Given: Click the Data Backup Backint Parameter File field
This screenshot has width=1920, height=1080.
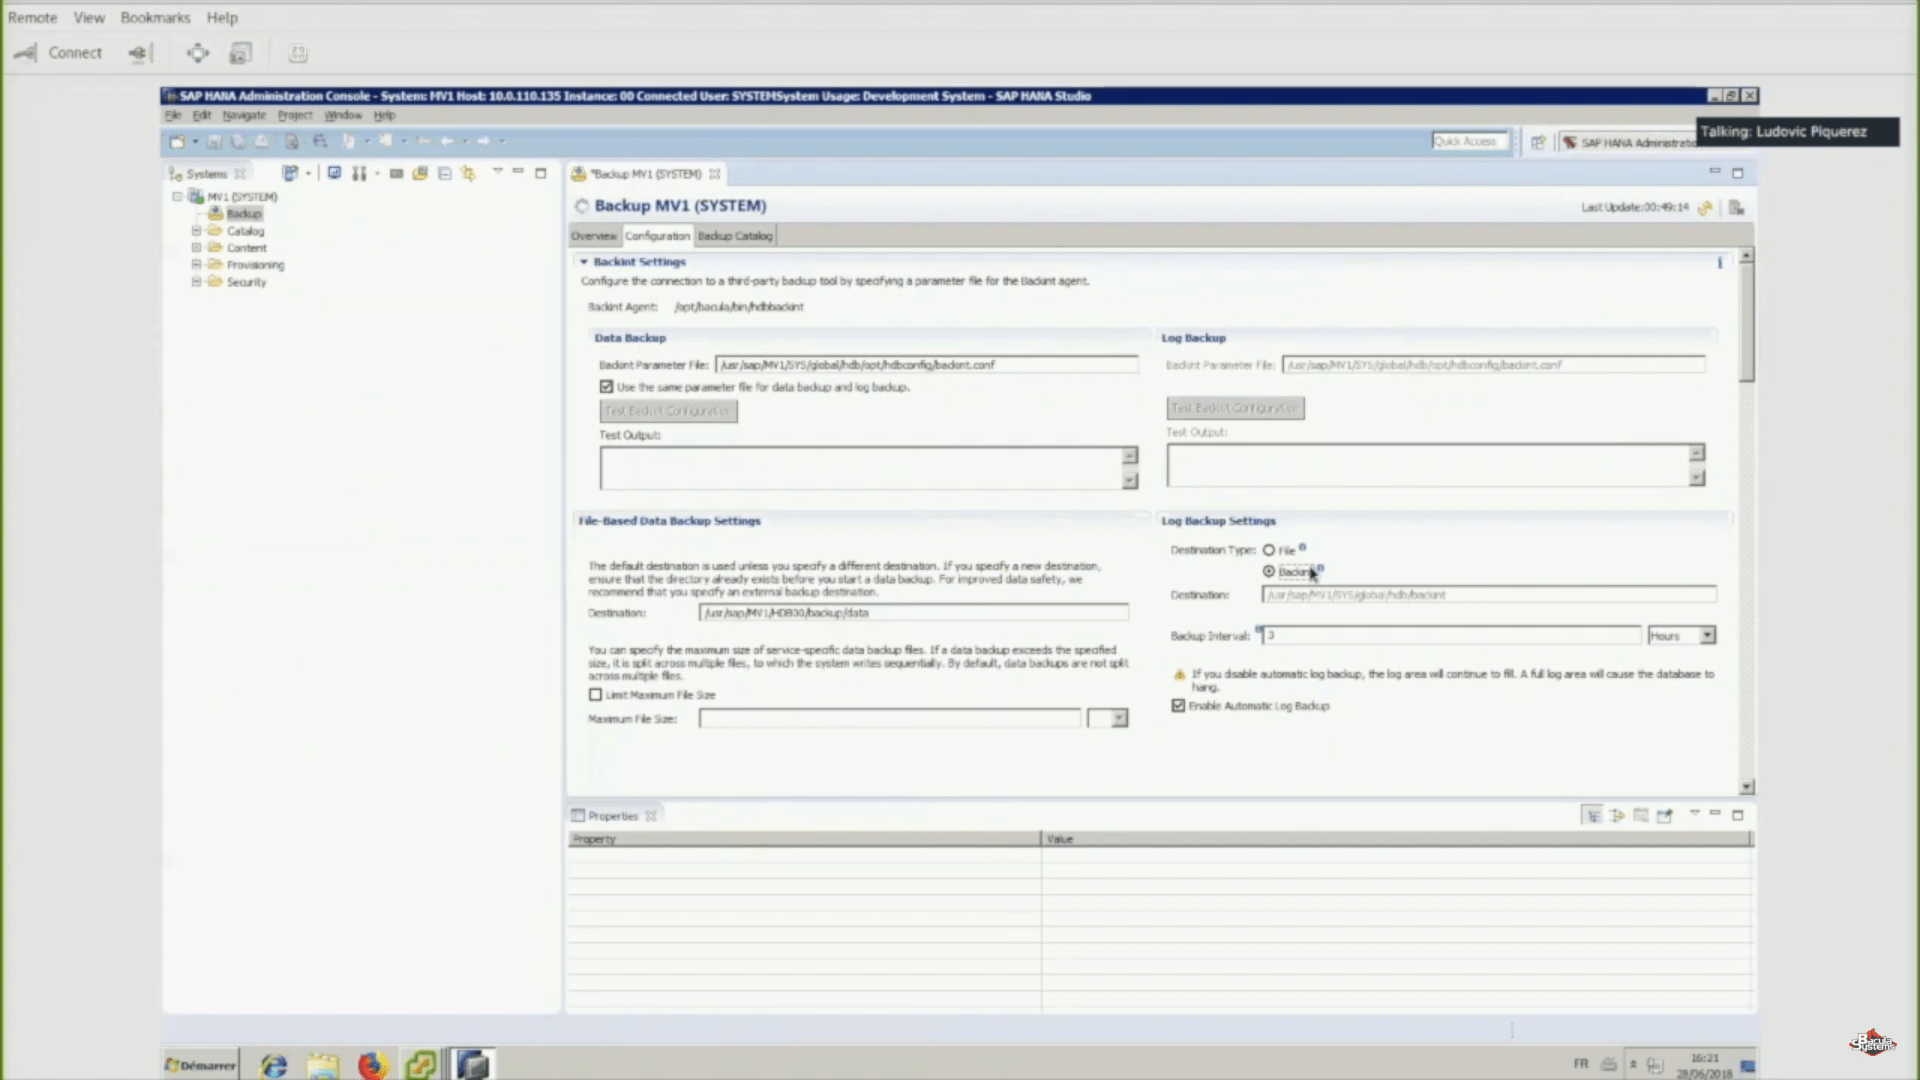Looking at the screenshot, I should click(x=926, y=365).
